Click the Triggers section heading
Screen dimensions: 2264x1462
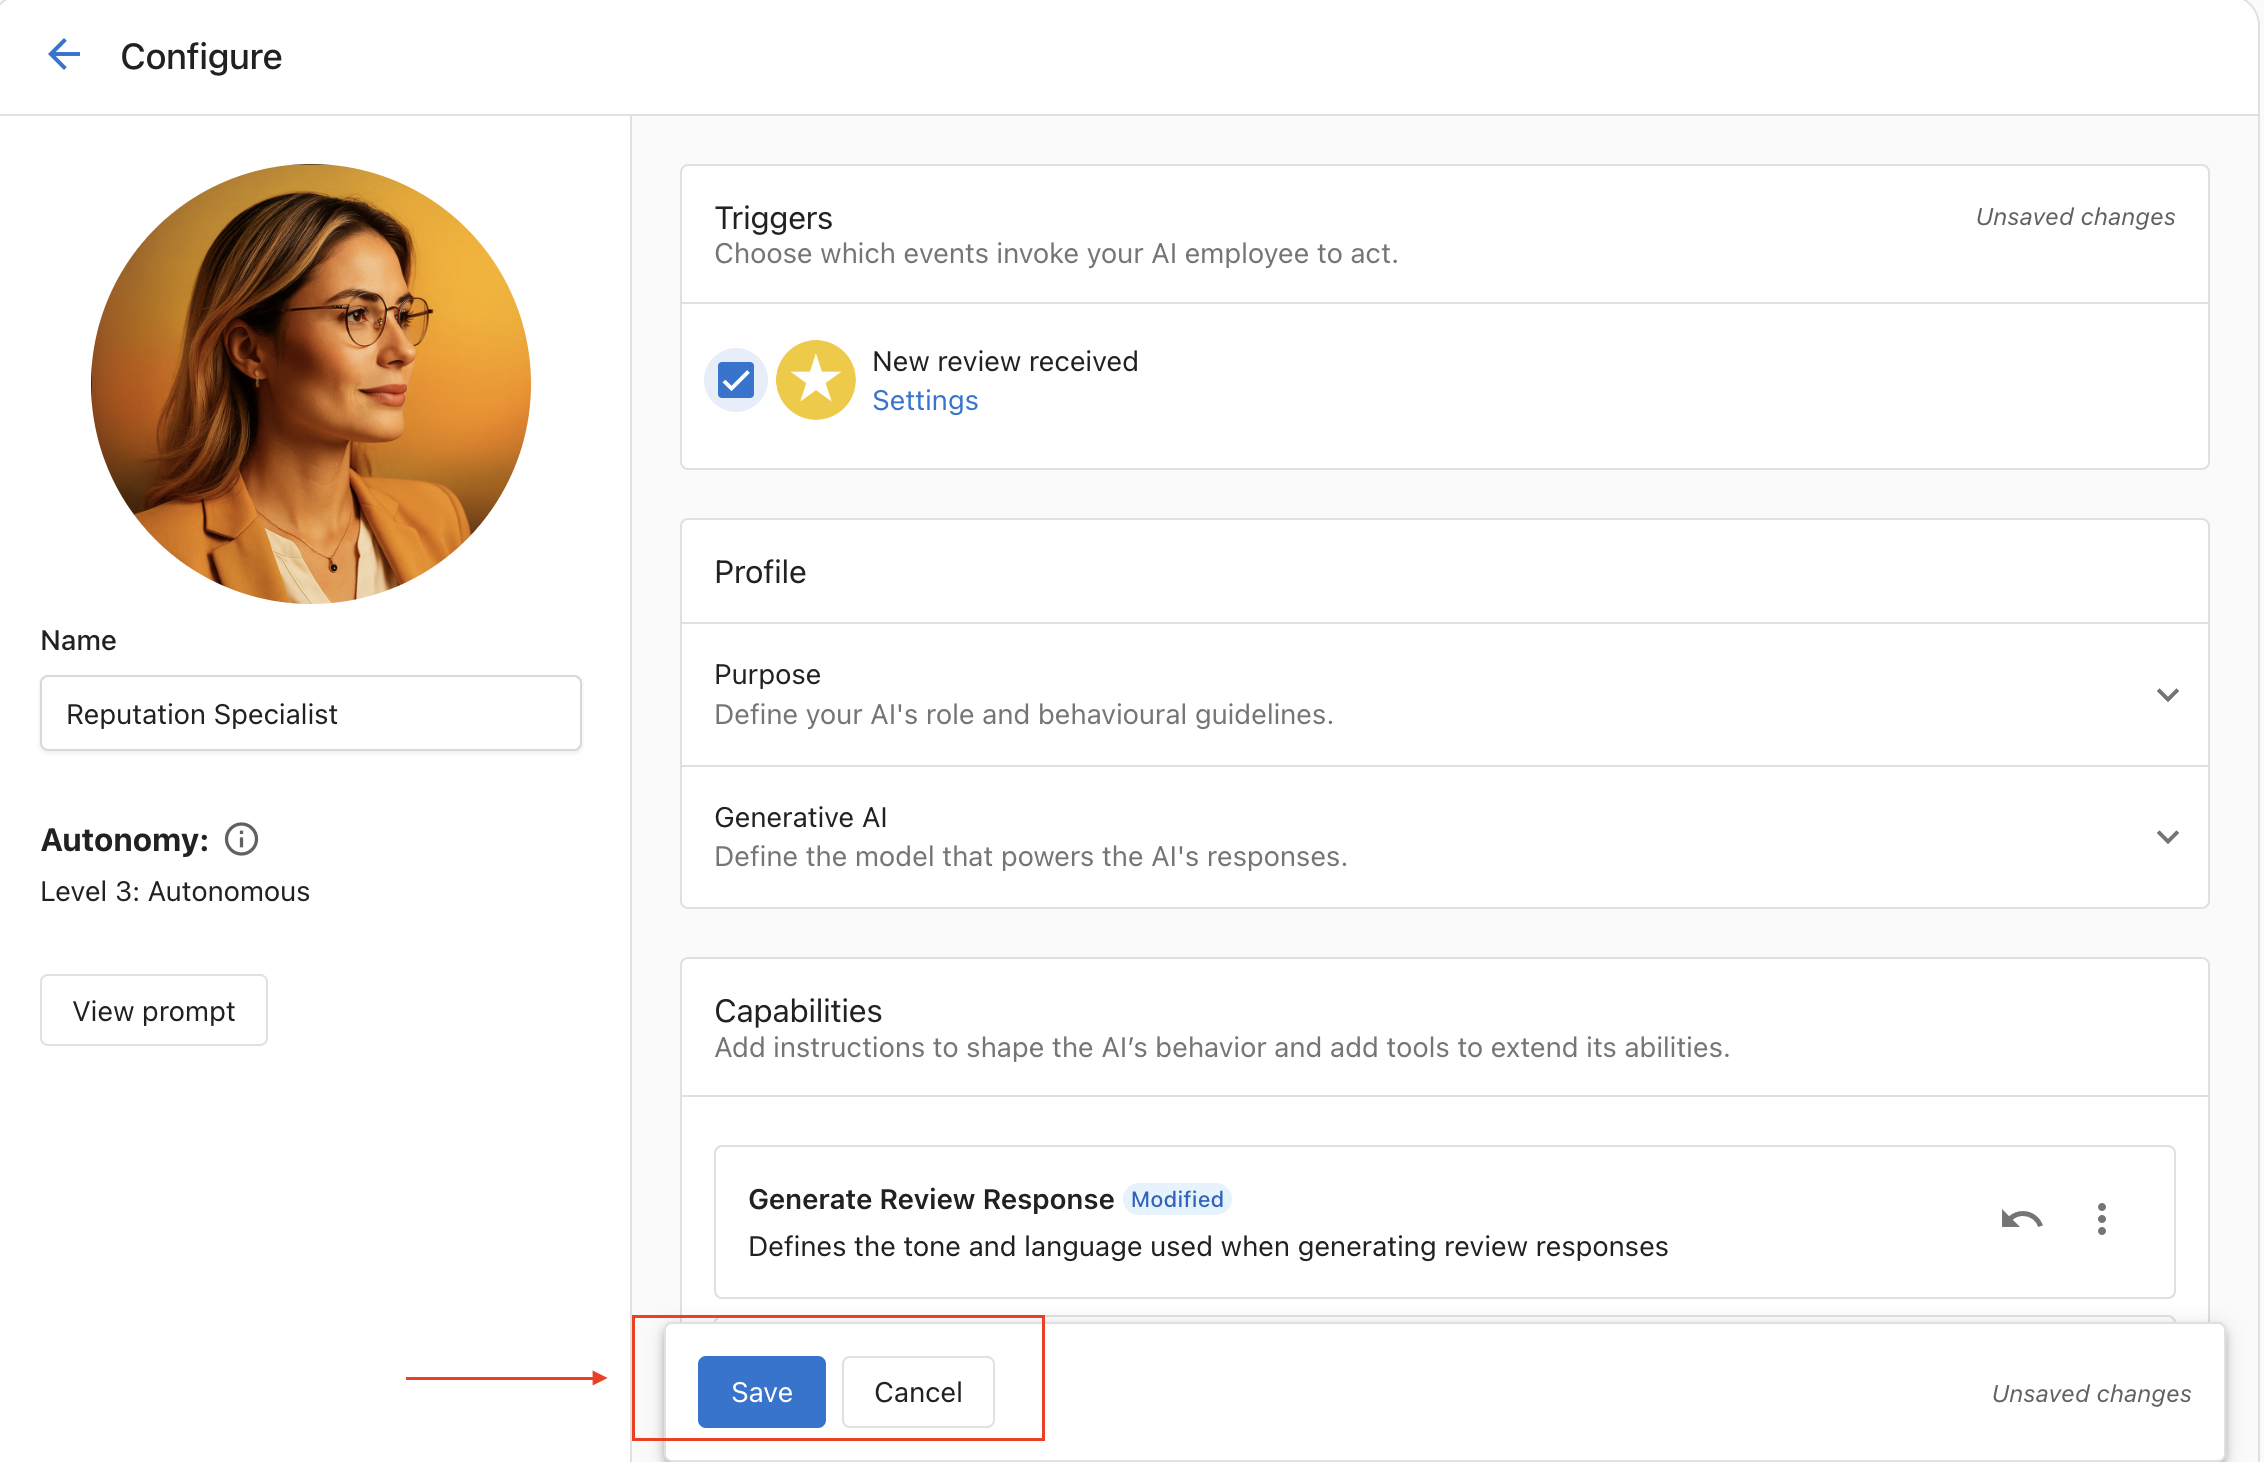[x=773, y=217]
